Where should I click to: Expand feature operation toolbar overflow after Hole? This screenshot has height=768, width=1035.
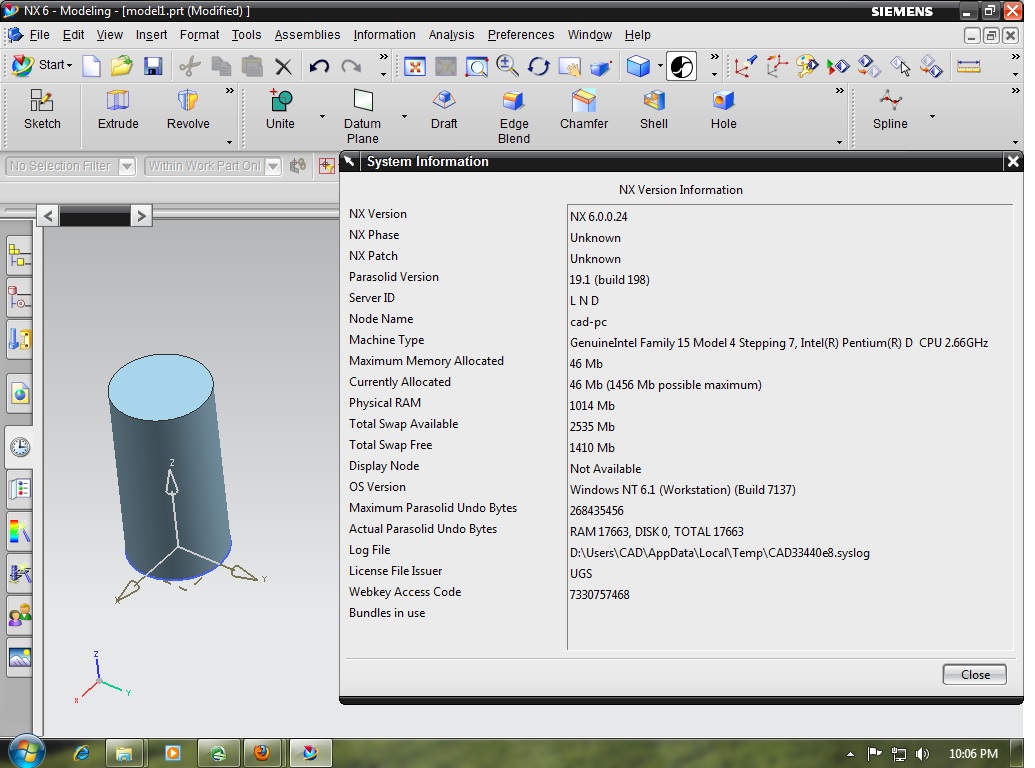click(x=839, y=91)
